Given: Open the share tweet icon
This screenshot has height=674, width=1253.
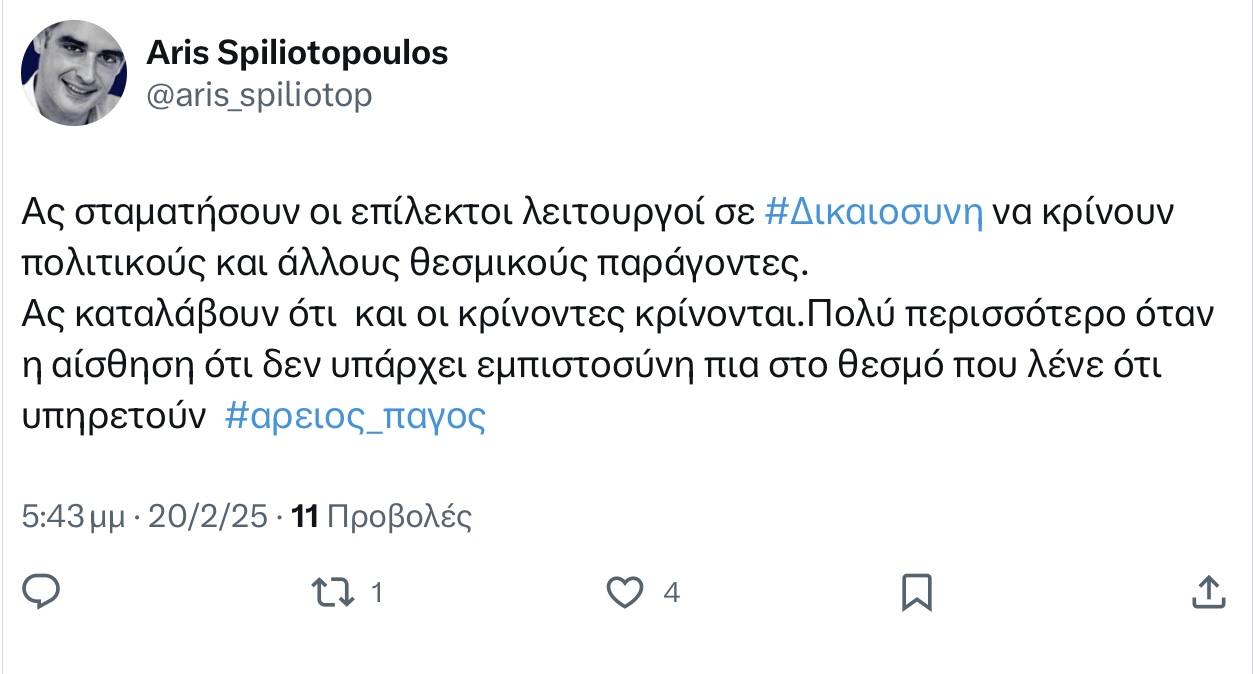Looking at the screenshot, I should (1209, 592).
